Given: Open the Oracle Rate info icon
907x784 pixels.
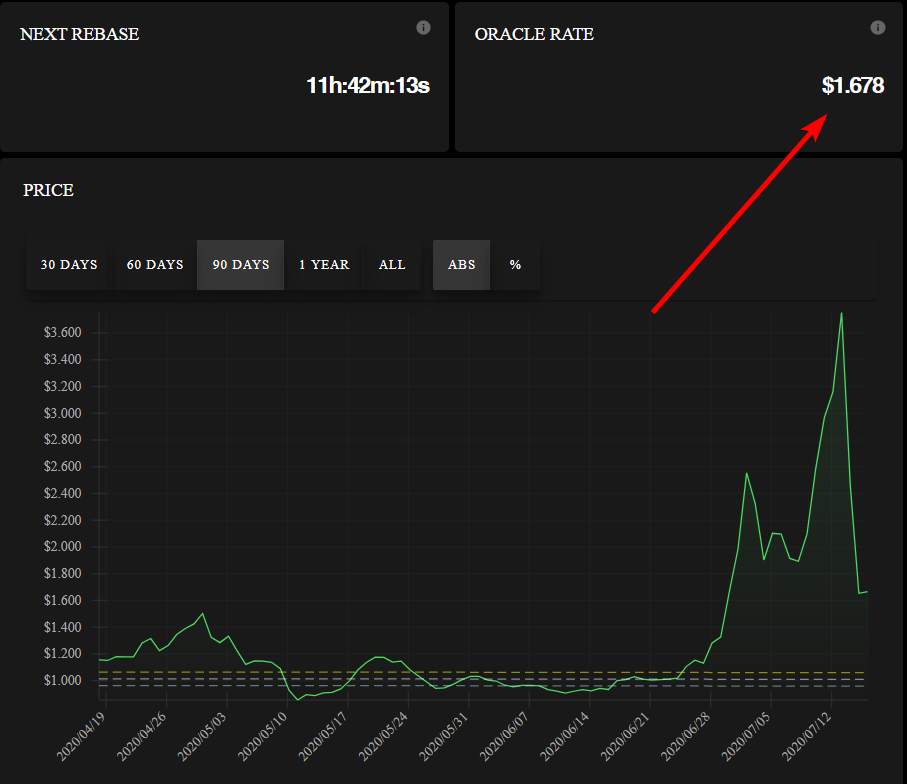Looking at the screenshot, I should tap(877, 27).
